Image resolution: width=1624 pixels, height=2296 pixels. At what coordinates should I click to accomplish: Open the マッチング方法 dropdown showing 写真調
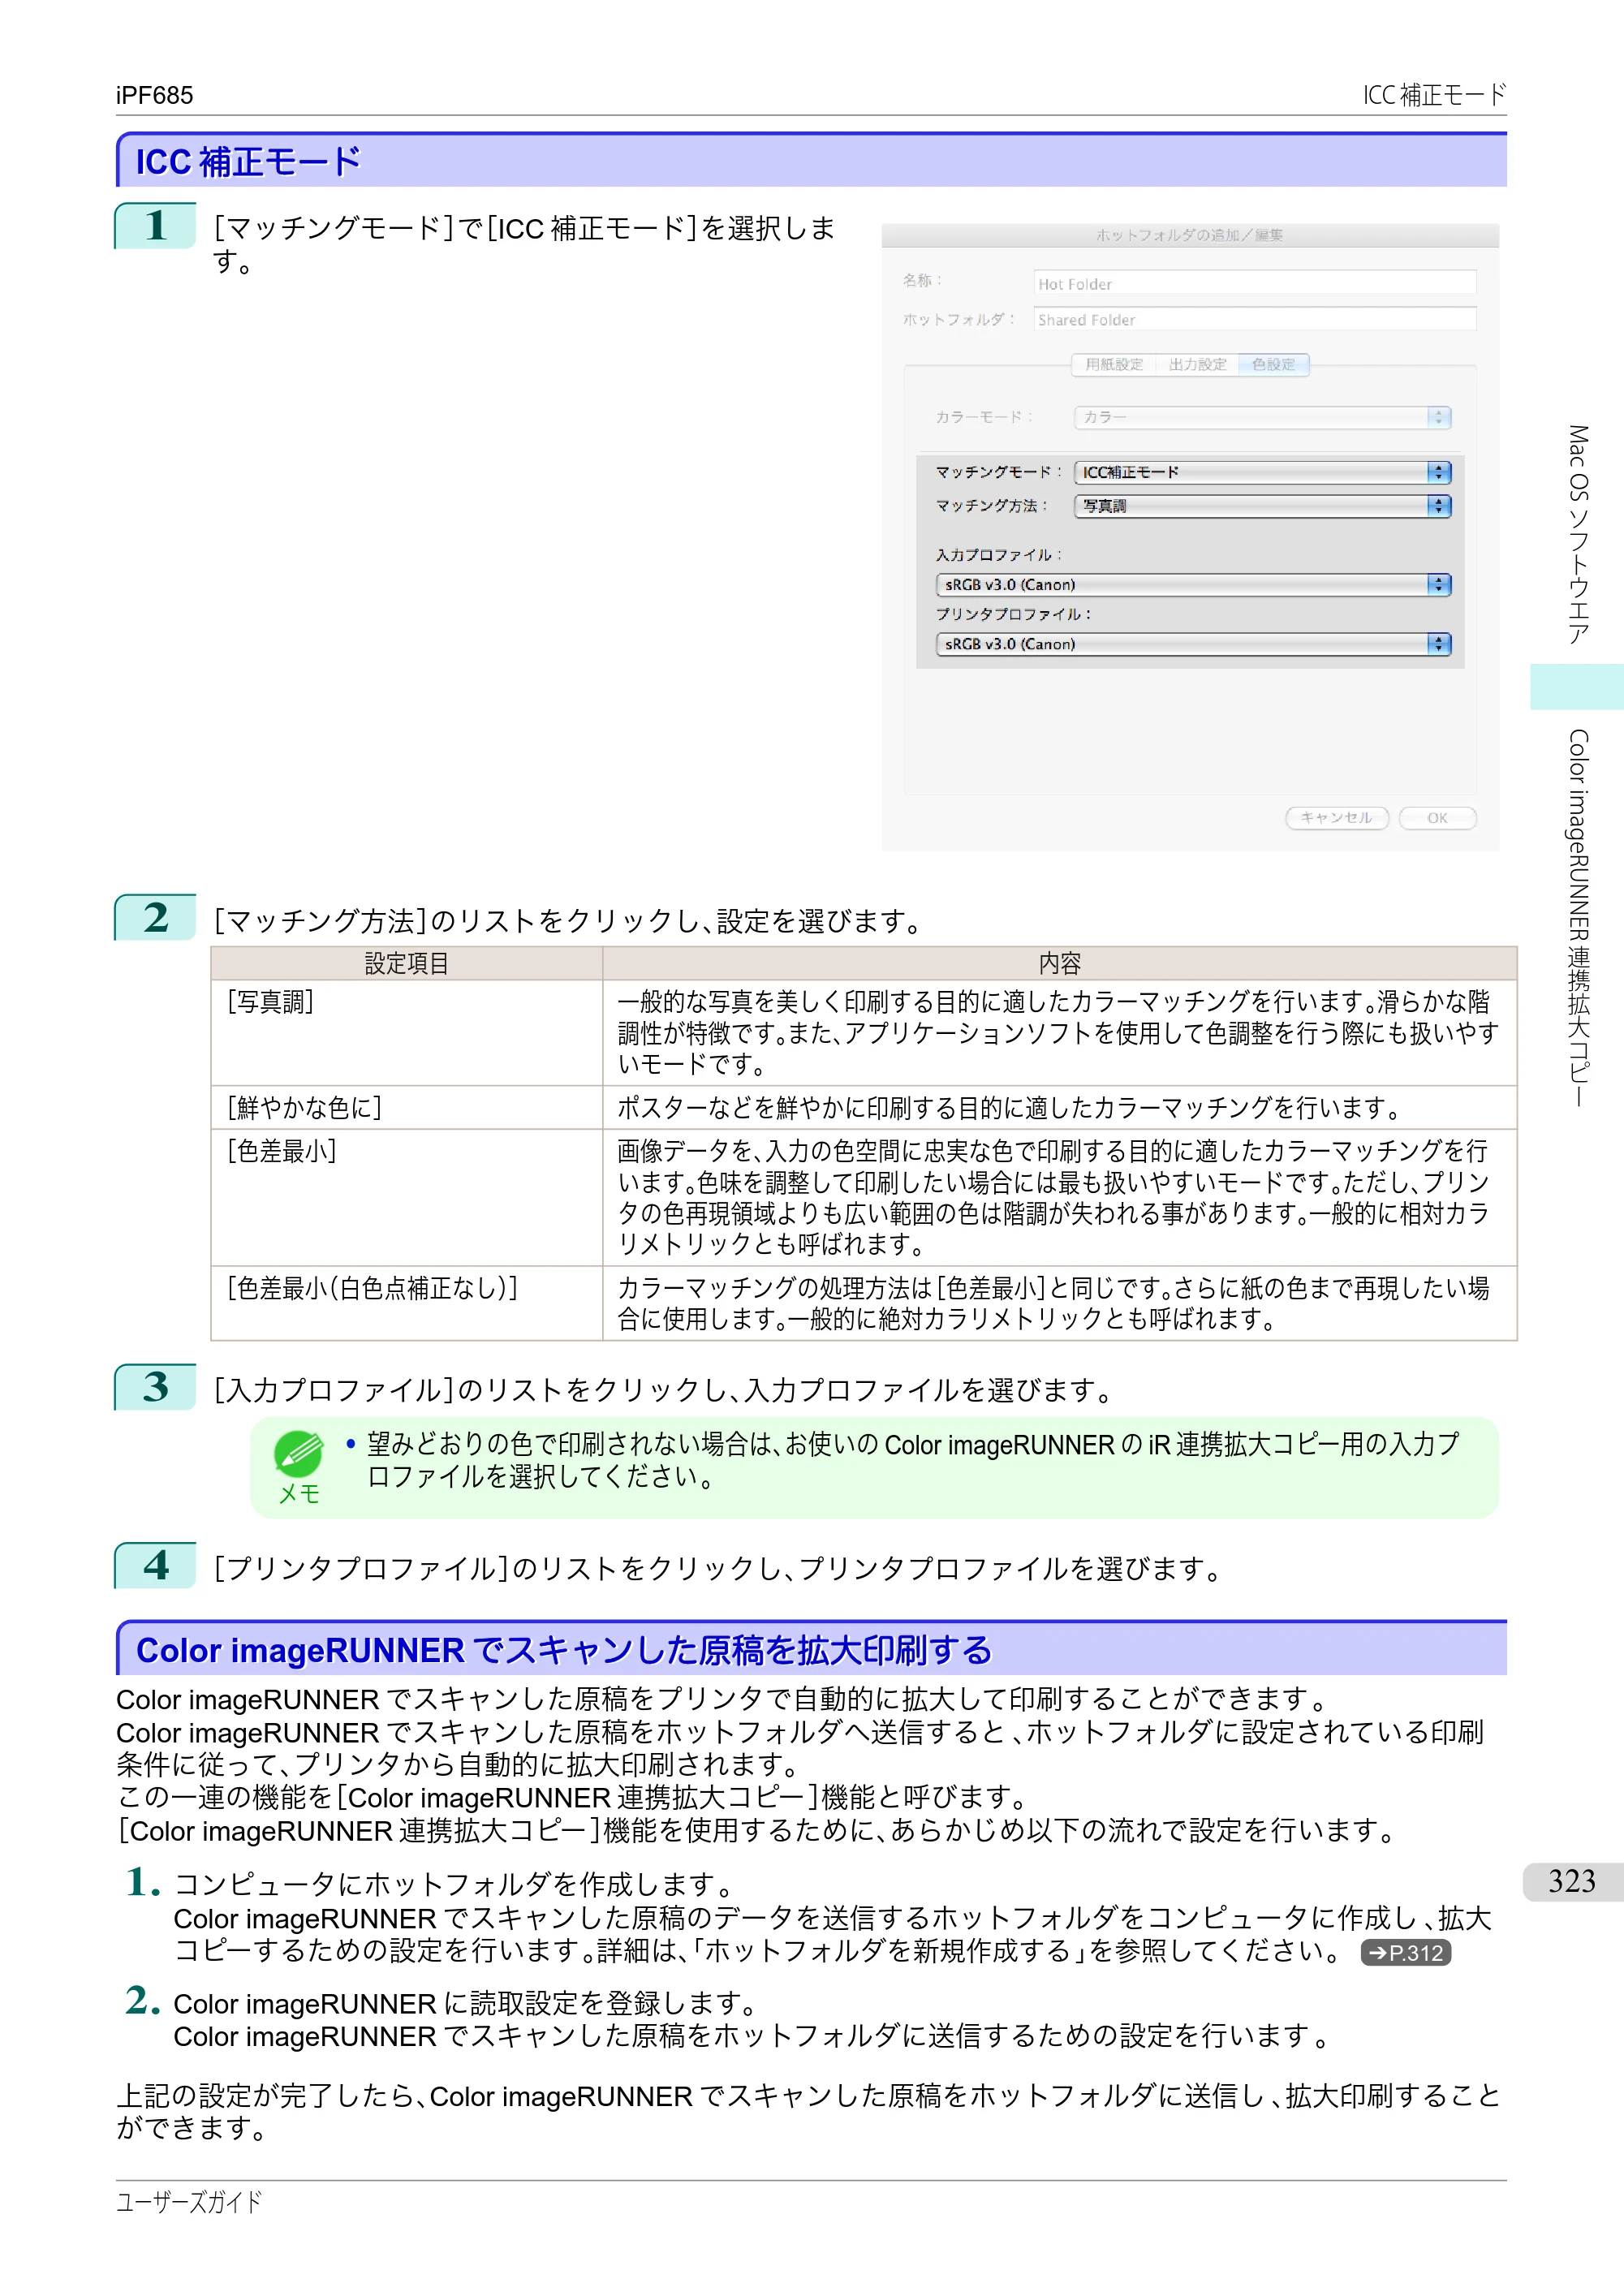click(1262, 506)
